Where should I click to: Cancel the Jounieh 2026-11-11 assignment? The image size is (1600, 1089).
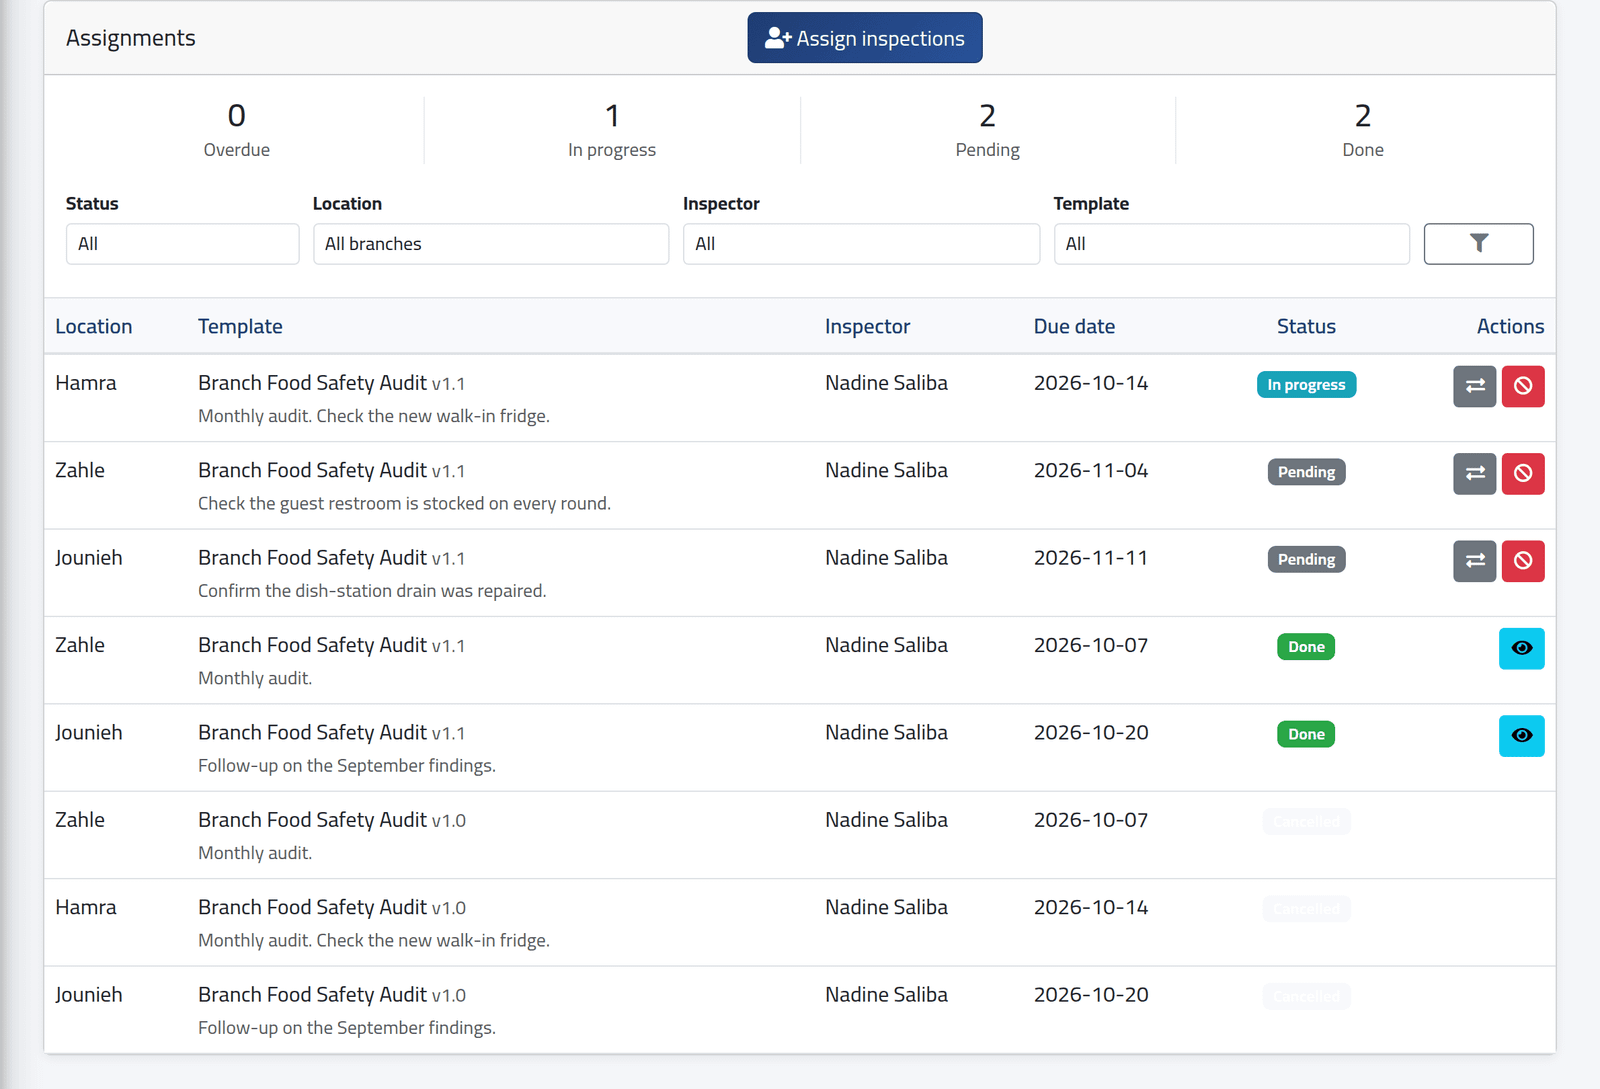point(1522,561)
